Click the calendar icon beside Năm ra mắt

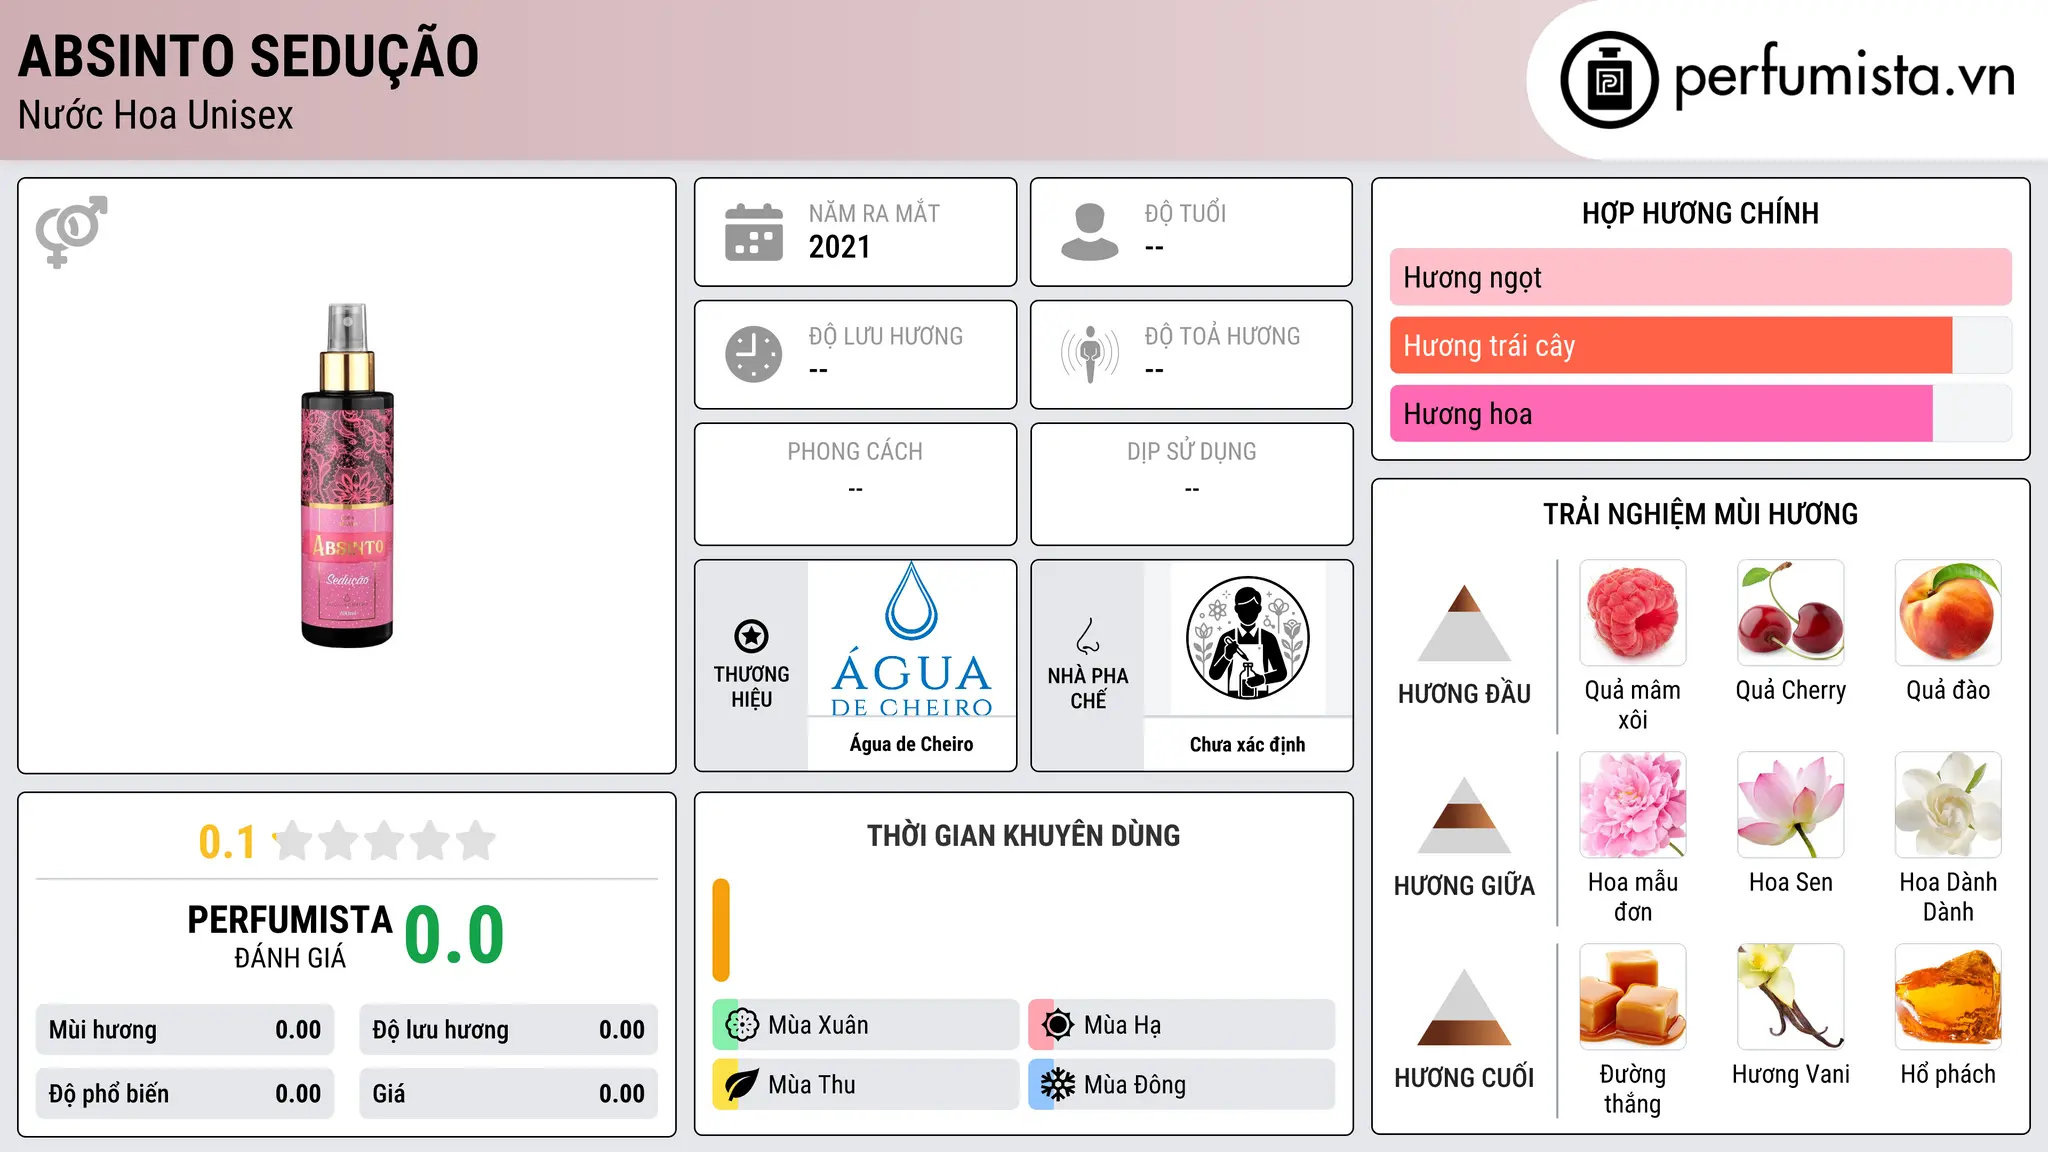click(754, 232)
